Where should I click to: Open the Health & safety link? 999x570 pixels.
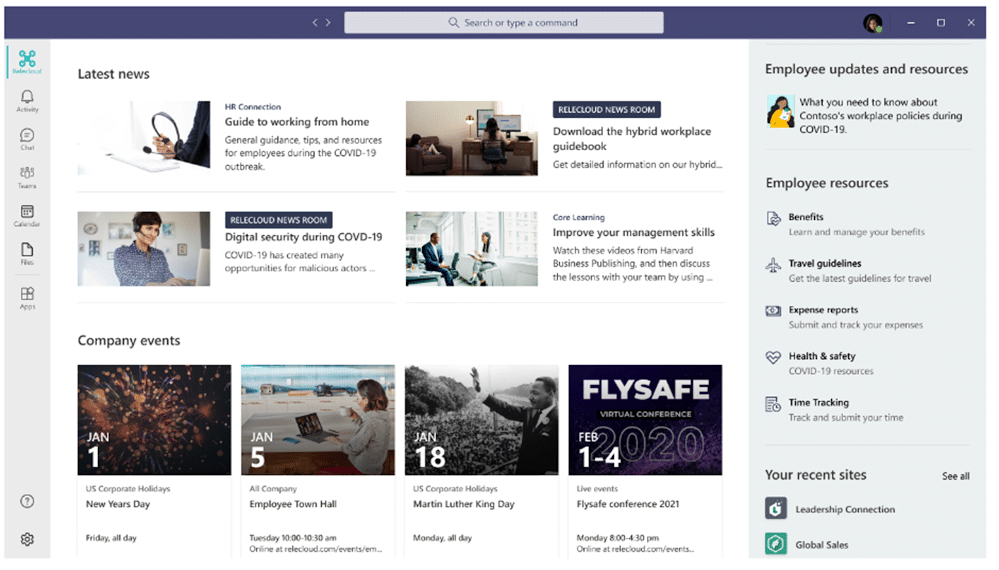(822, 356)
